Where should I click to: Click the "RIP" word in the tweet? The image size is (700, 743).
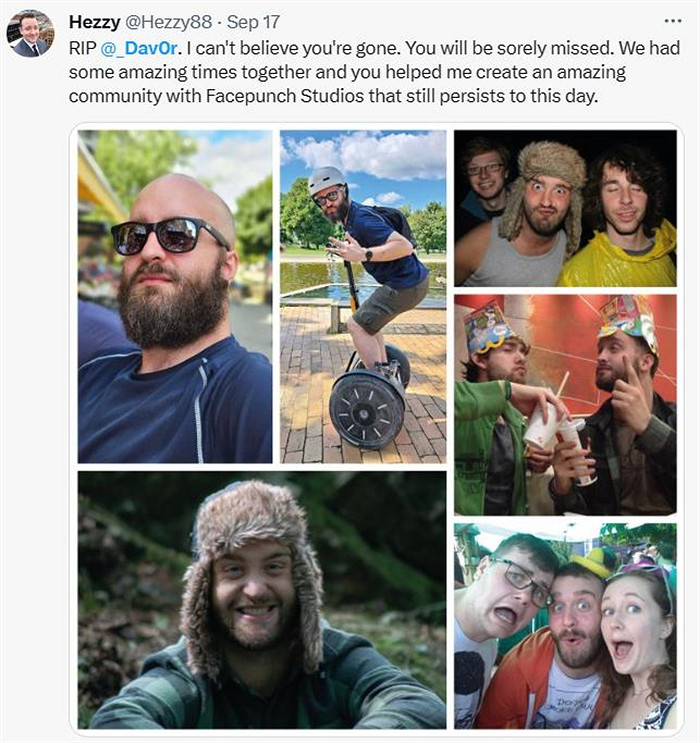82,47
